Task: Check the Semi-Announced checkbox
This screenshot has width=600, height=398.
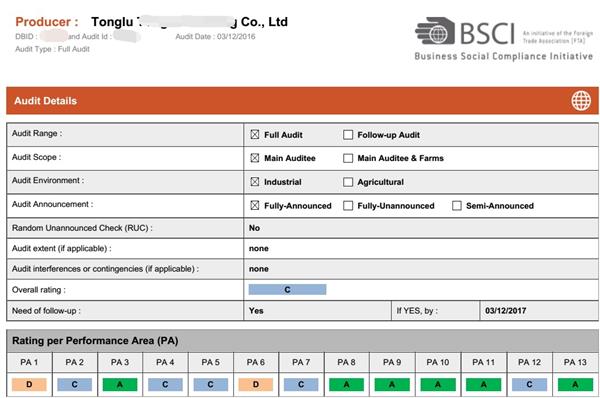Action: click(x=457, y=206)
